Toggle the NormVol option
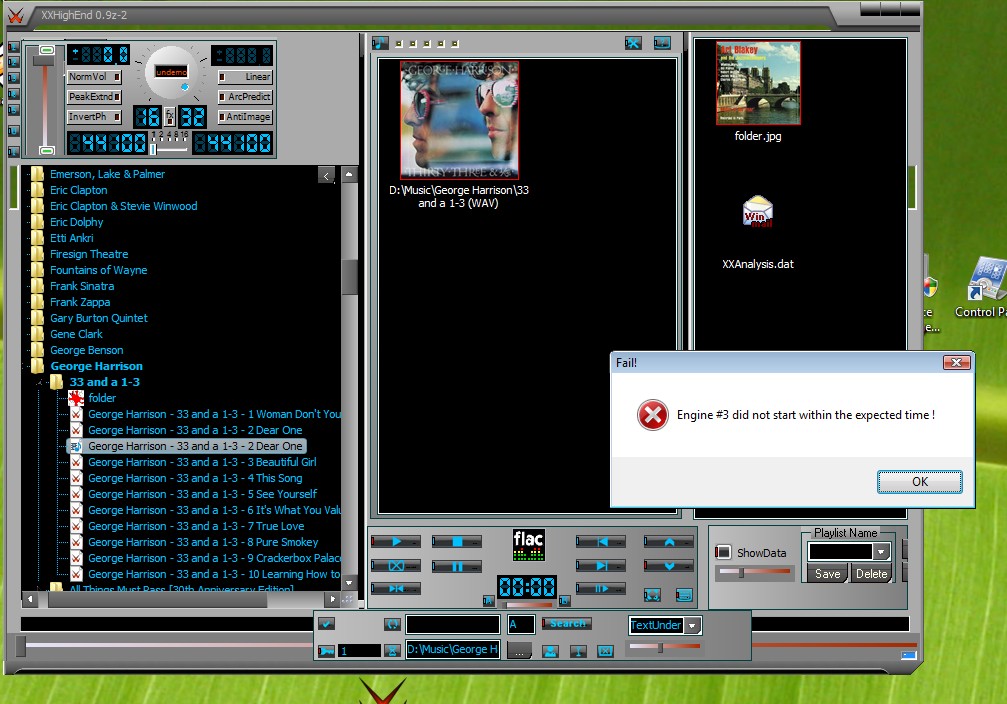The width and height of the screenshot is (1007, 704). click(x=94, y=76)
